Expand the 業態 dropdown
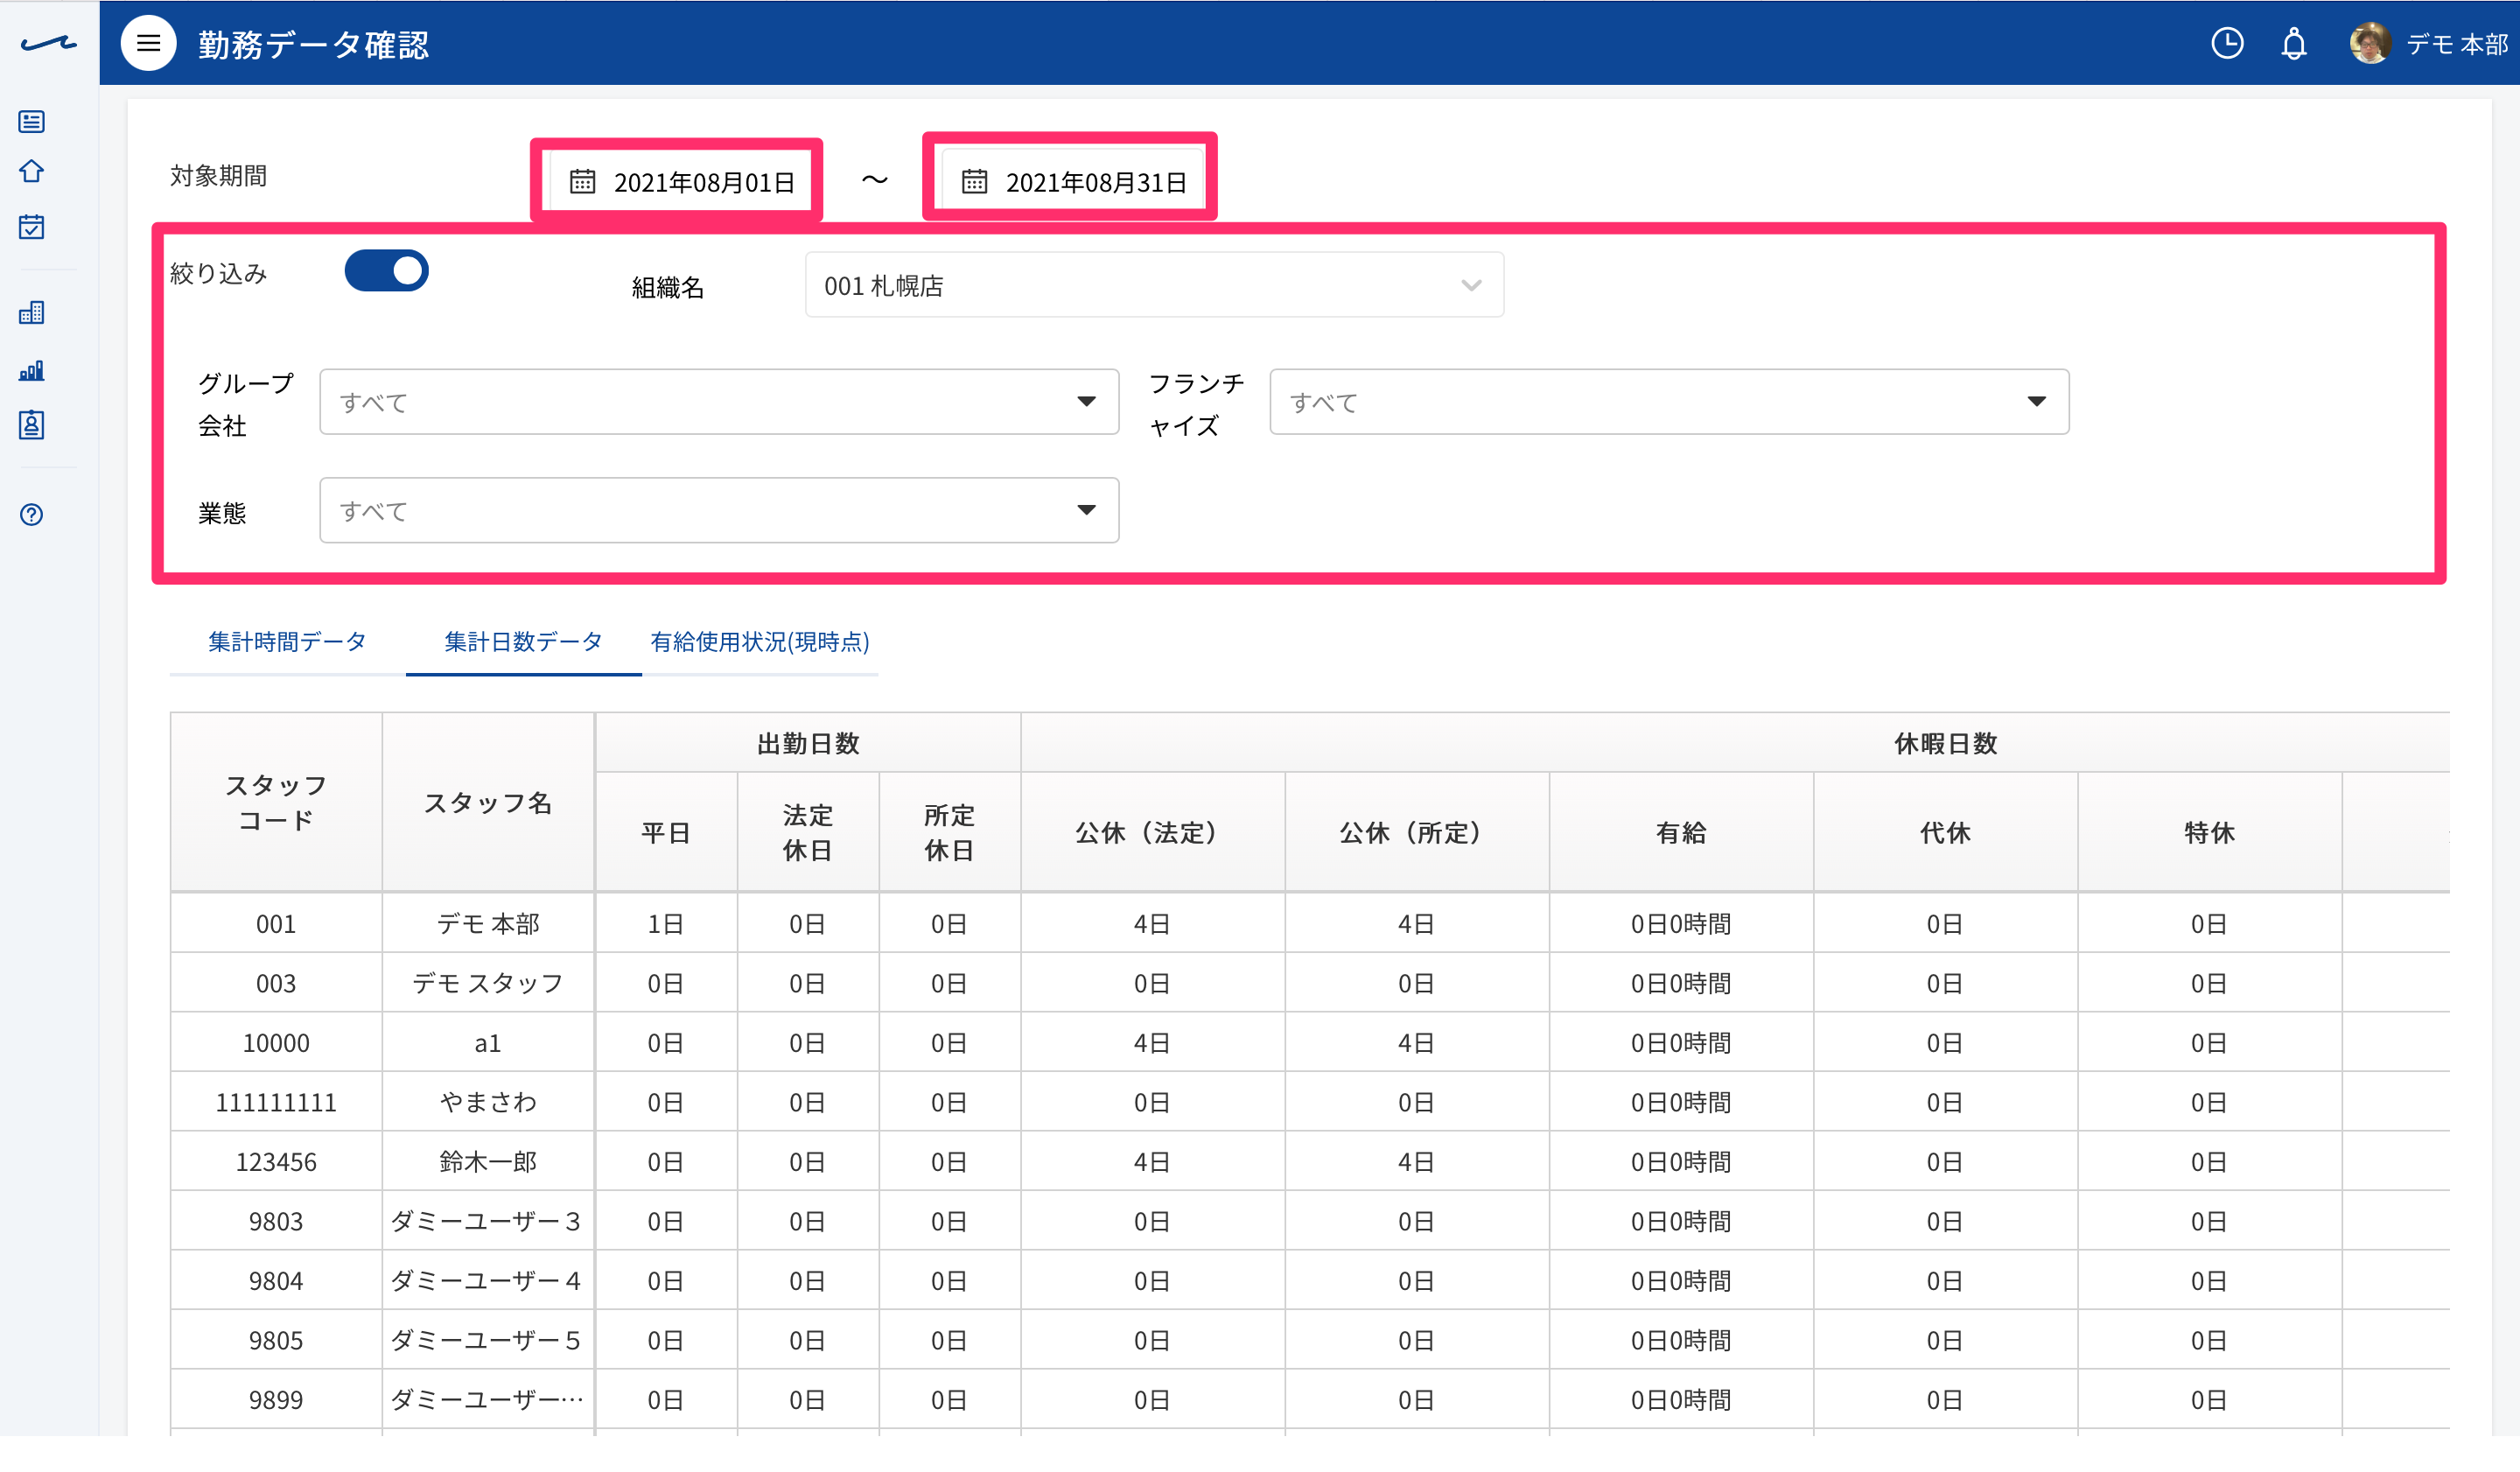The height and width of the screenshot is (1472, 2520). 719,511
